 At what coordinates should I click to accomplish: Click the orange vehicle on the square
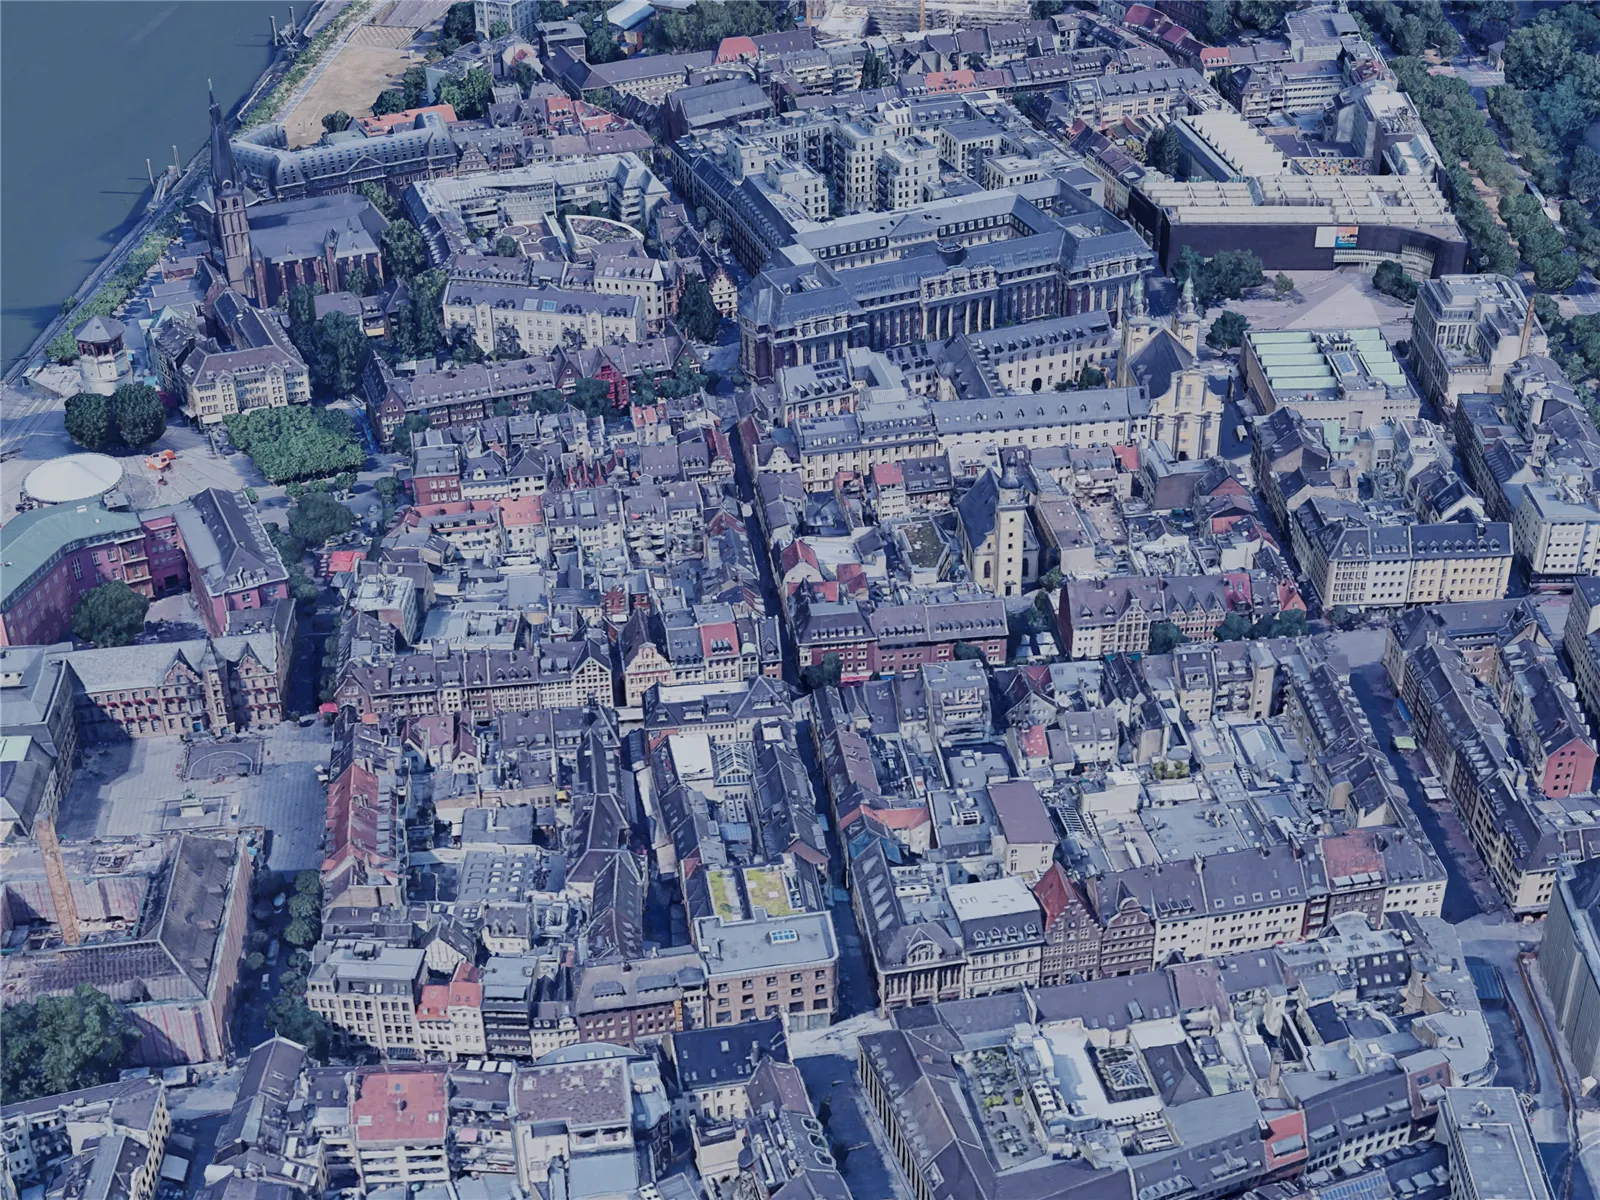[158, 460]
